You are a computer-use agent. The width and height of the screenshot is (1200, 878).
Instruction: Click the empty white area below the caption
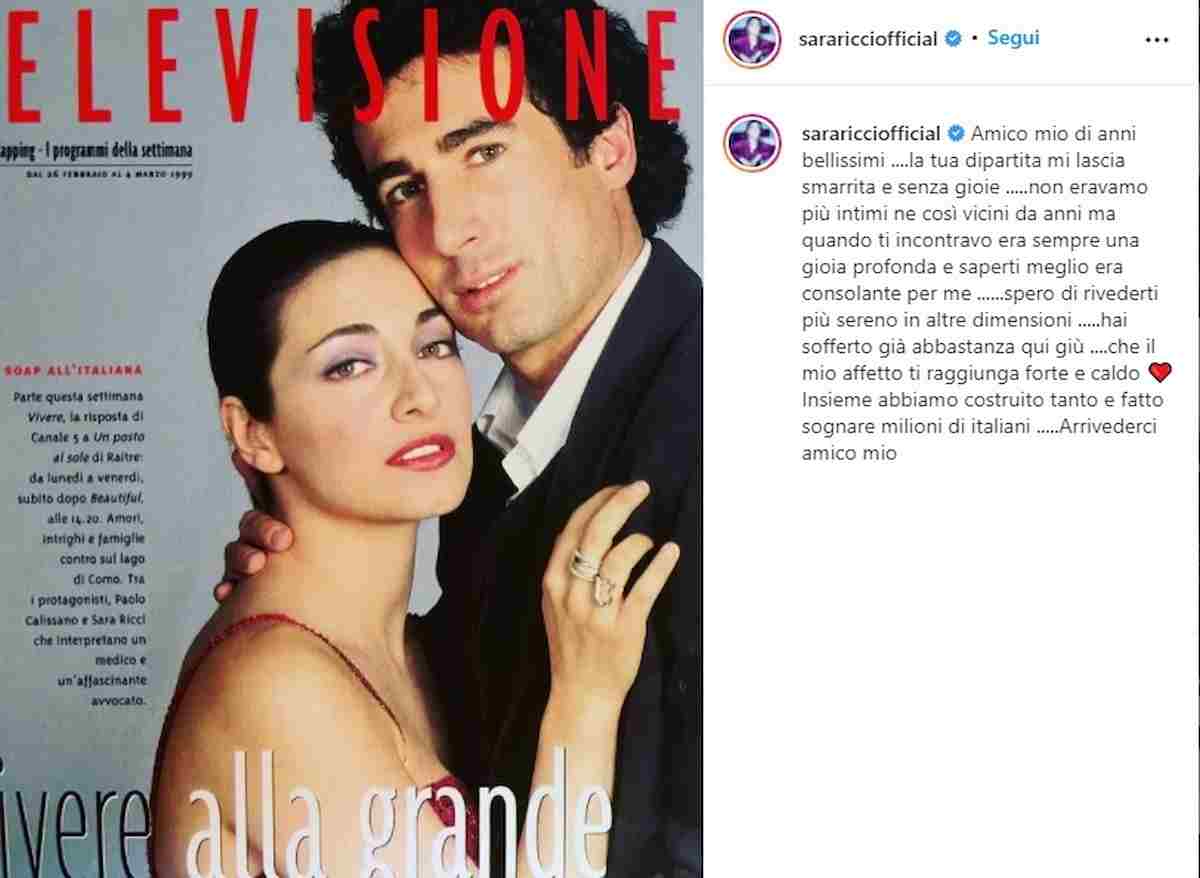click(x=951, y=670)
